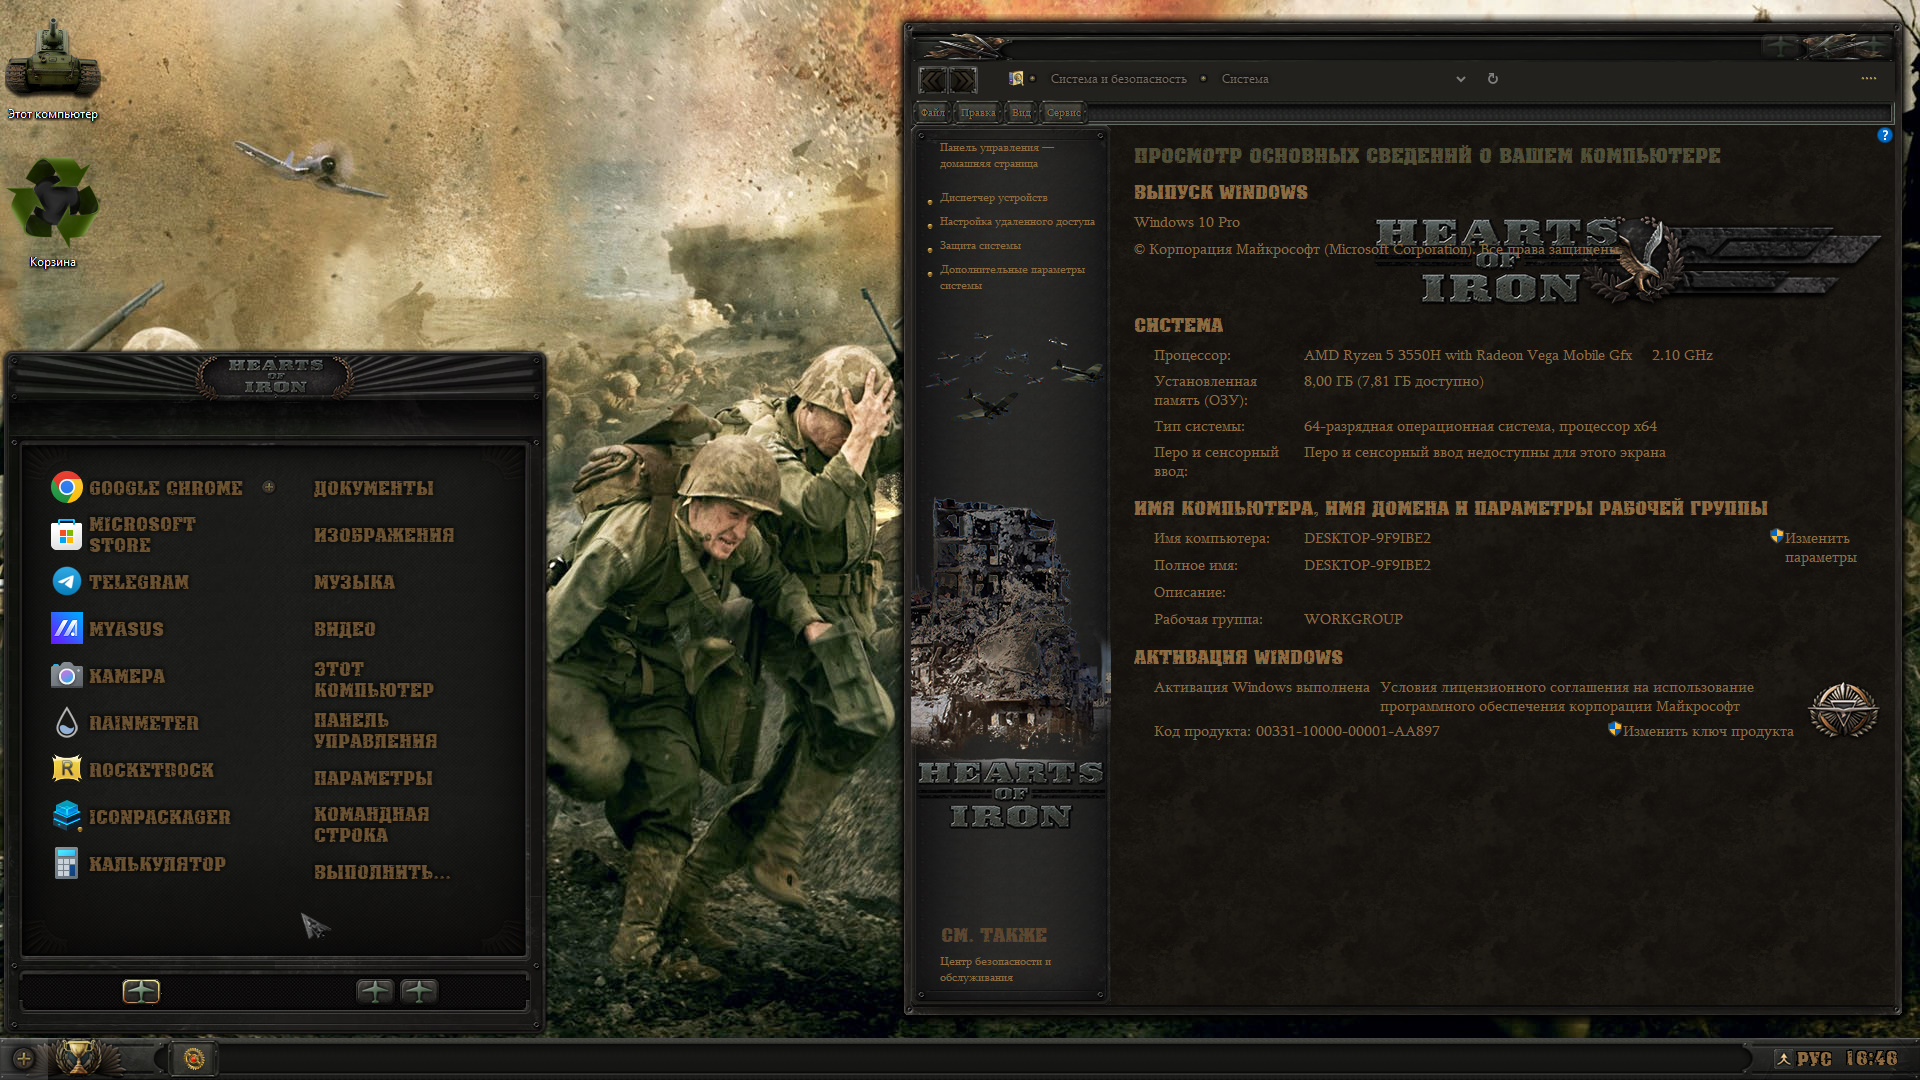Click Диспетчер устройств link
Image resolution: width=1920 pixels, height=1080 pixels.
click(993, 198)
